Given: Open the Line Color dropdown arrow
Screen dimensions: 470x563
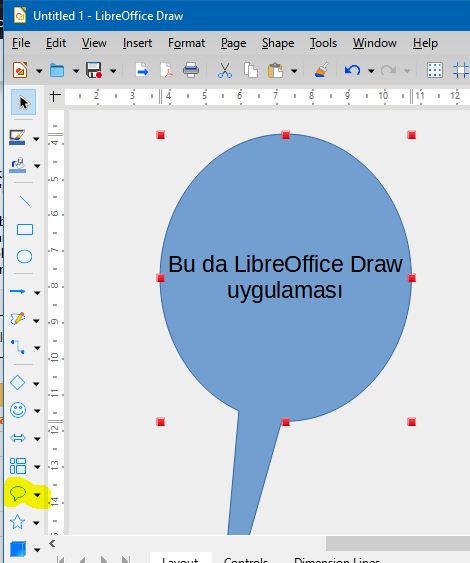Looking at the screenshot, I should click(36, 139).
